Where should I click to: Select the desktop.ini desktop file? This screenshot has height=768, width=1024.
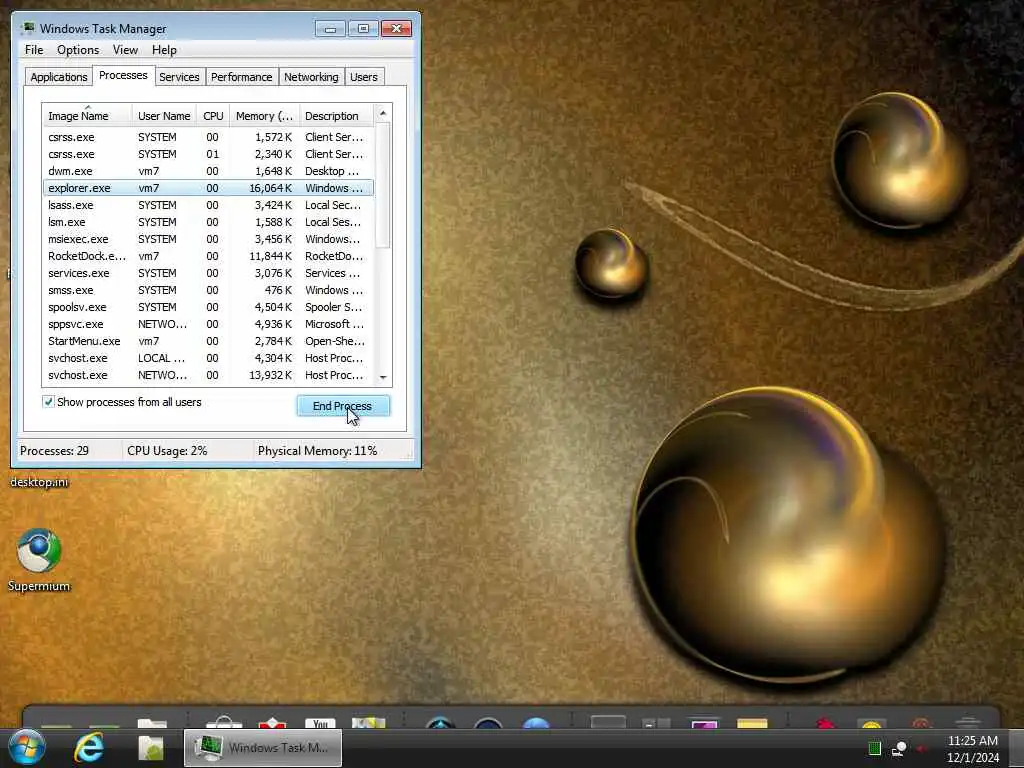point(39,482)
